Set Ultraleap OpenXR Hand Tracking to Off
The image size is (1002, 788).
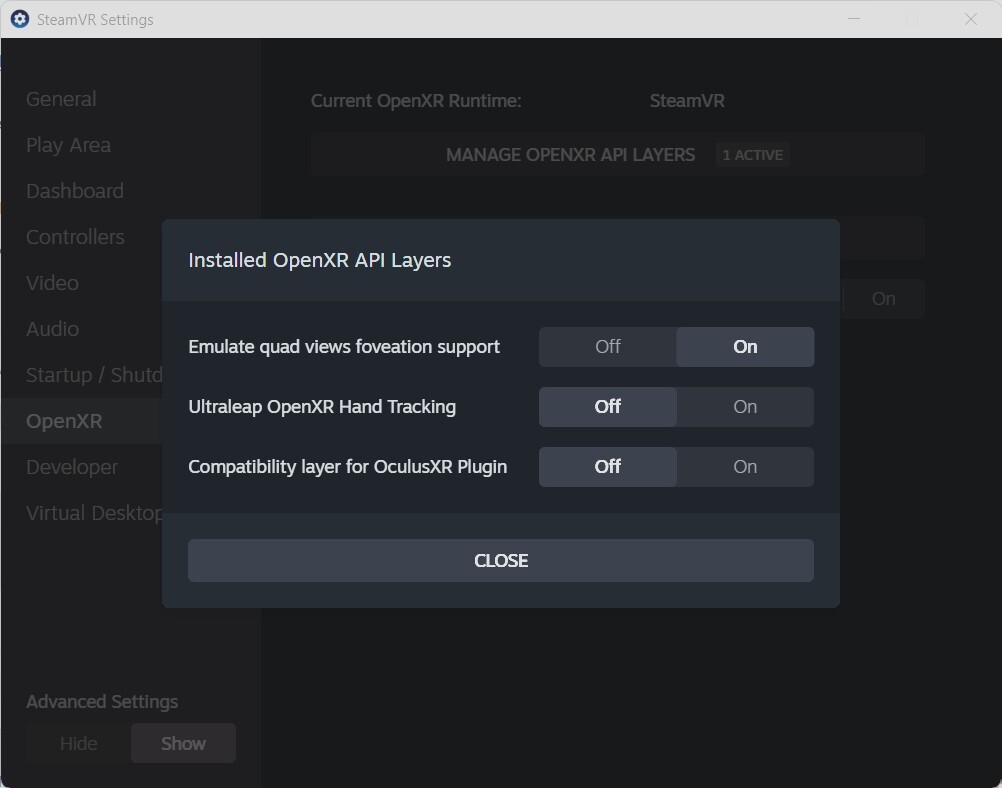(x=608, y=407)
